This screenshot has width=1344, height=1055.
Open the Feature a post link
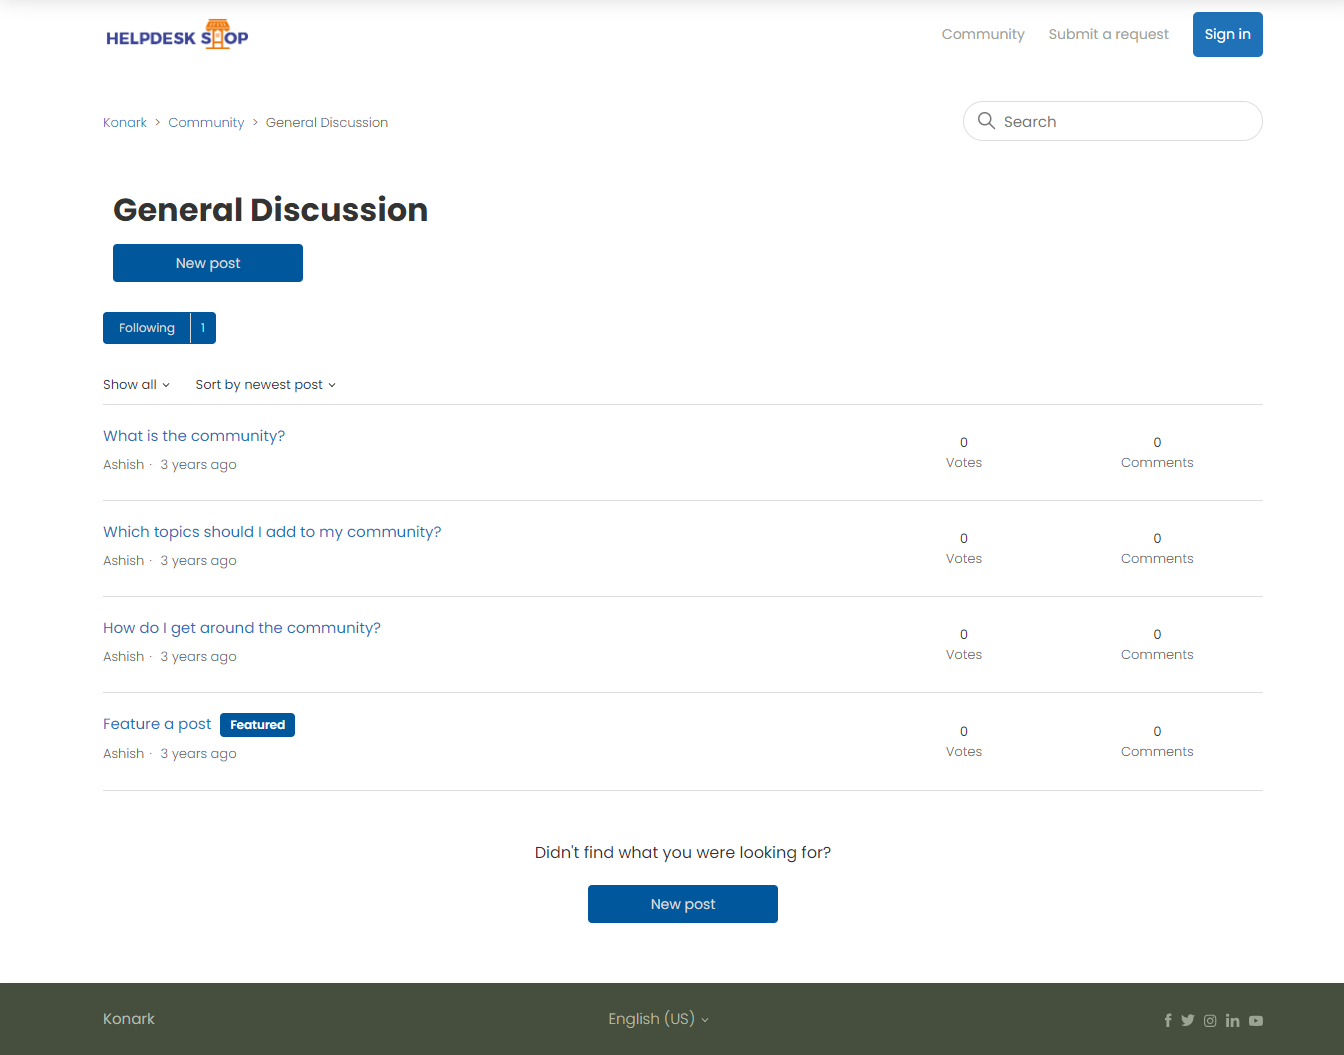157,724
